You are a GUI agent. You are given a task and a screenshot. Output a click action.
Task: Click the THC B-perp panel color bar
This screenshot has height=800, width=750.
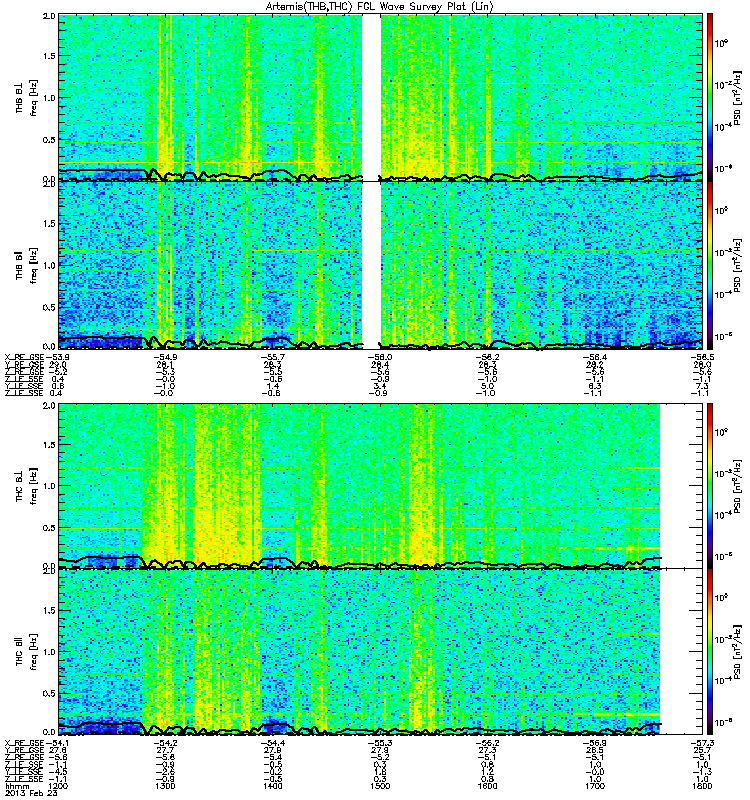(x=710, y=486)
